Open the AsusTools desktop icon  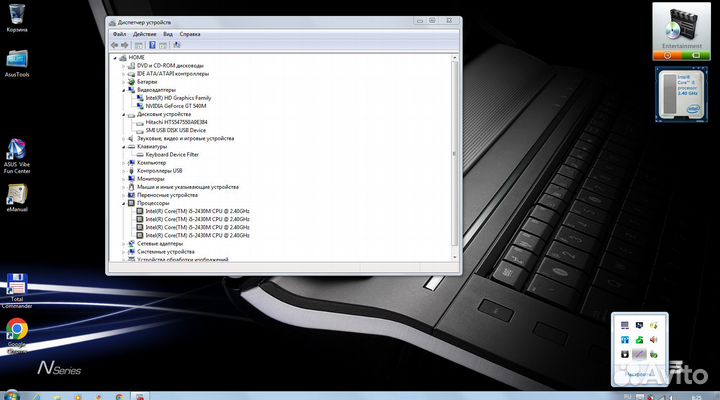[17, 64]
